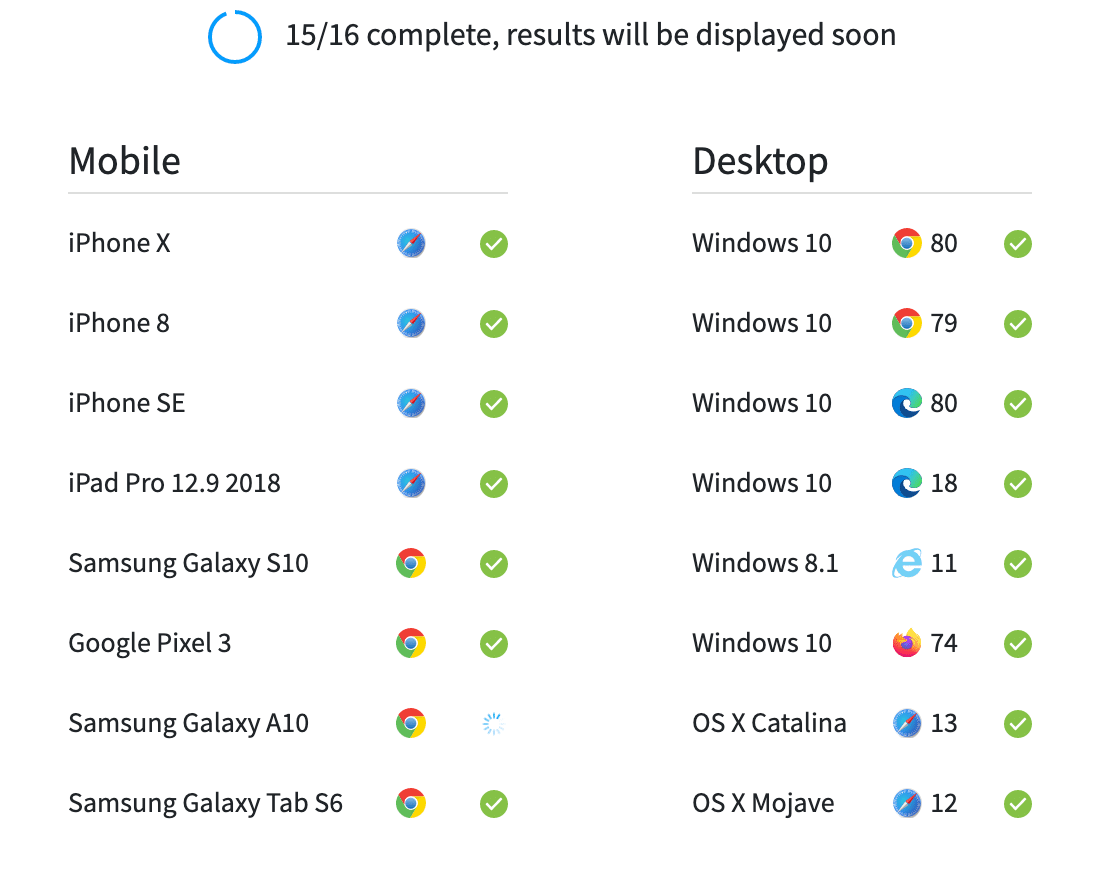The image size is (1094, 872).
Task: Click Internet Explorer 11 icon on Windows 8.1
Action: coord(906,564)
